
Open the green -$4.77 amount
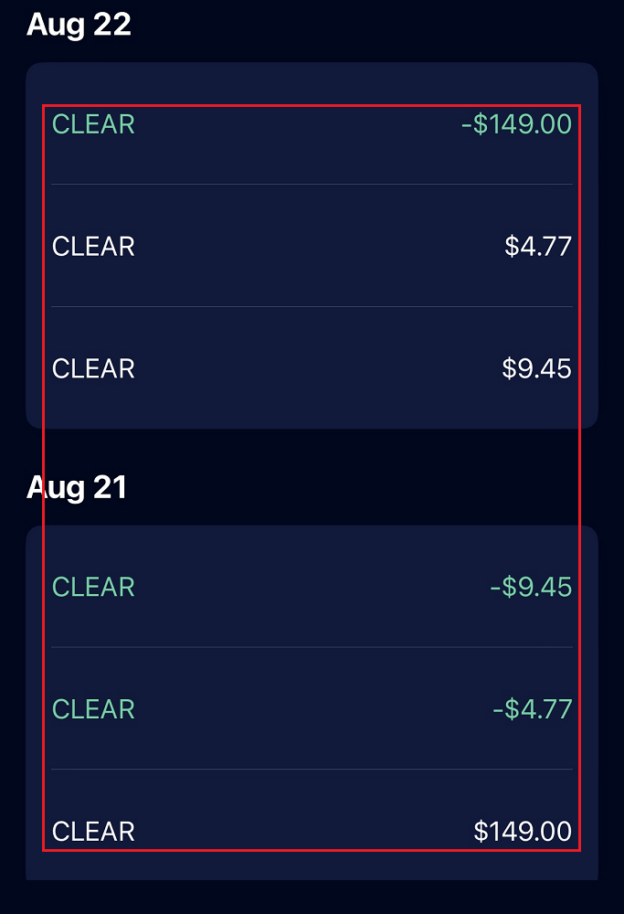tap(532, 709)
